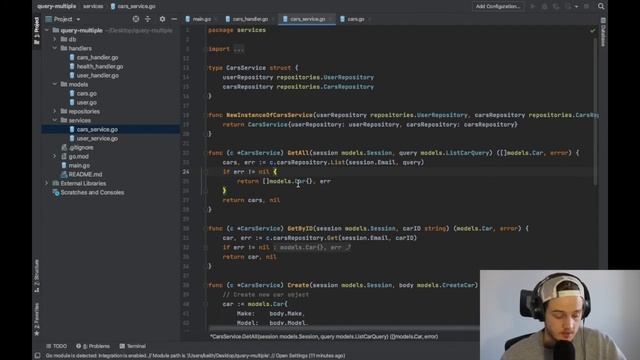The width and height of the screenshot is (640, 360).
Task: Click the Run play icon in toolbar
Action: (533, 7)
